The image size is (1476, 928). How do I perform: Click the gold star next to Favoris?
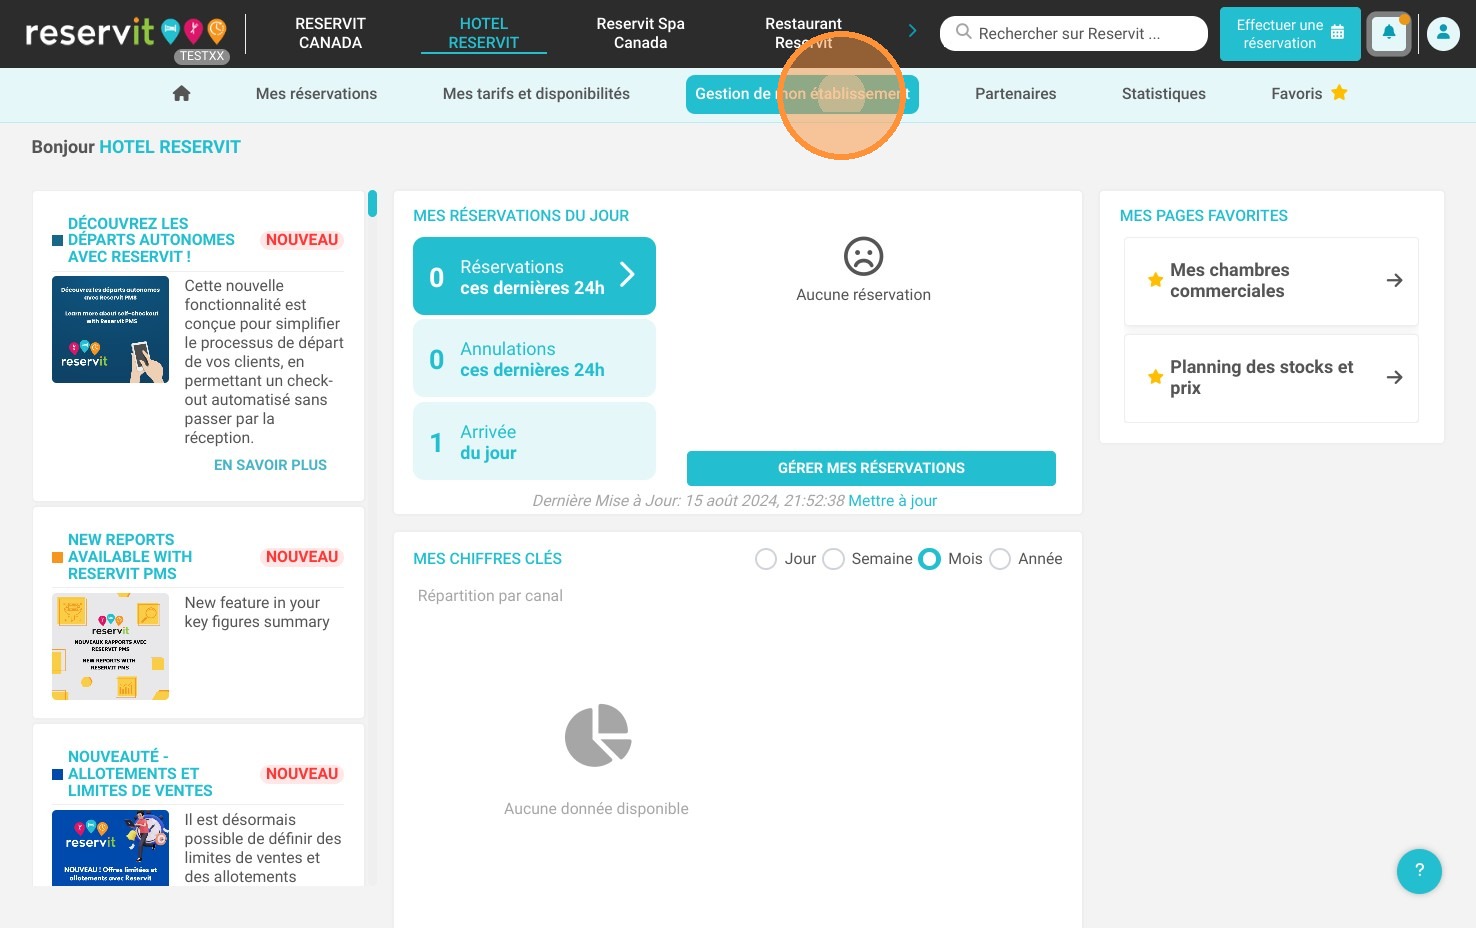coord(1339,93)
